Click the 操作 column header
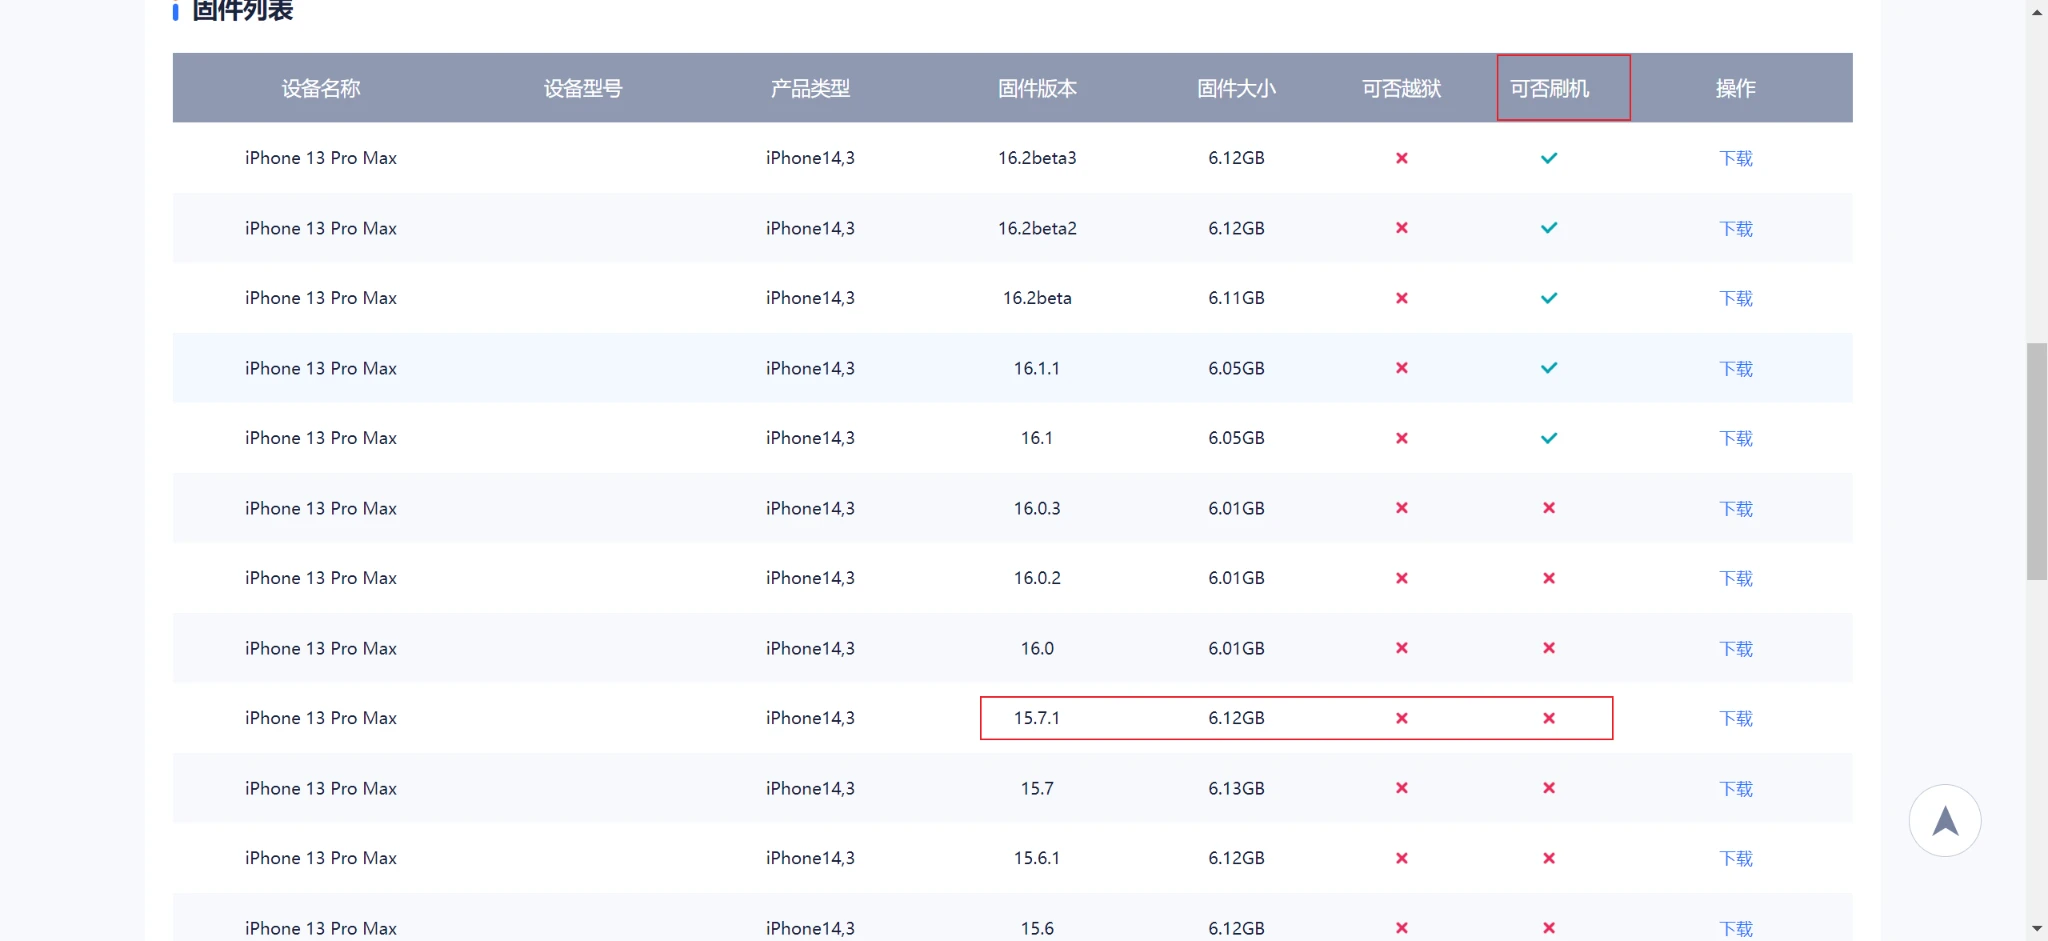Viewport: 2048px width, 941px height. [1736, 88]
